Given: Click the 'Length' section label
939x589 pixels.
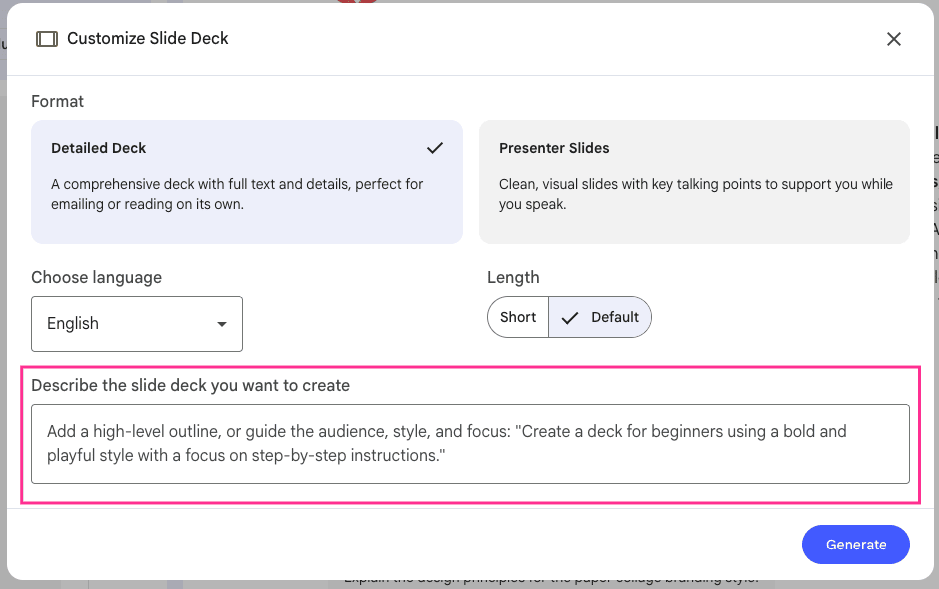Looking at the screenshot, I should [513, 277].
